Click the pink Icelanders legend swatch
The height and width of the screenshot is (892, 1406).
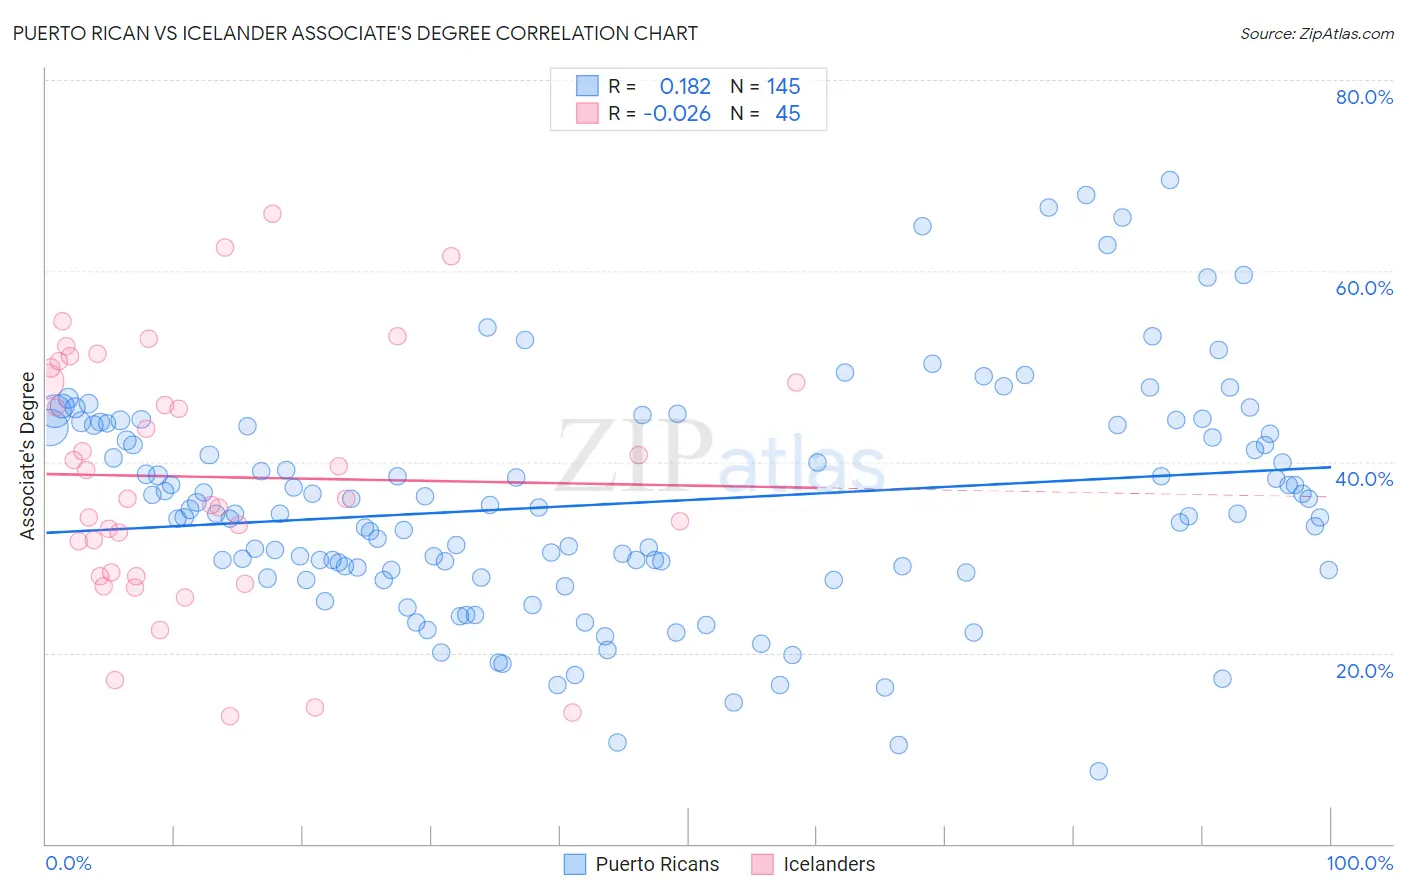point(762,864)
